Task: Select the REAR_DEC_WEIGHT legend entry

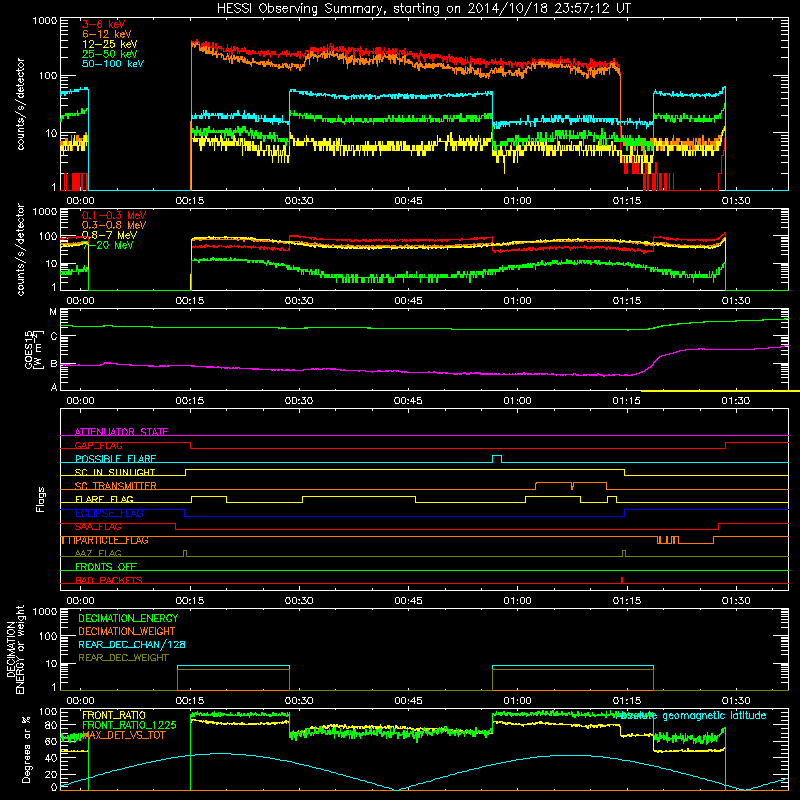Action: tap(123, 658)
